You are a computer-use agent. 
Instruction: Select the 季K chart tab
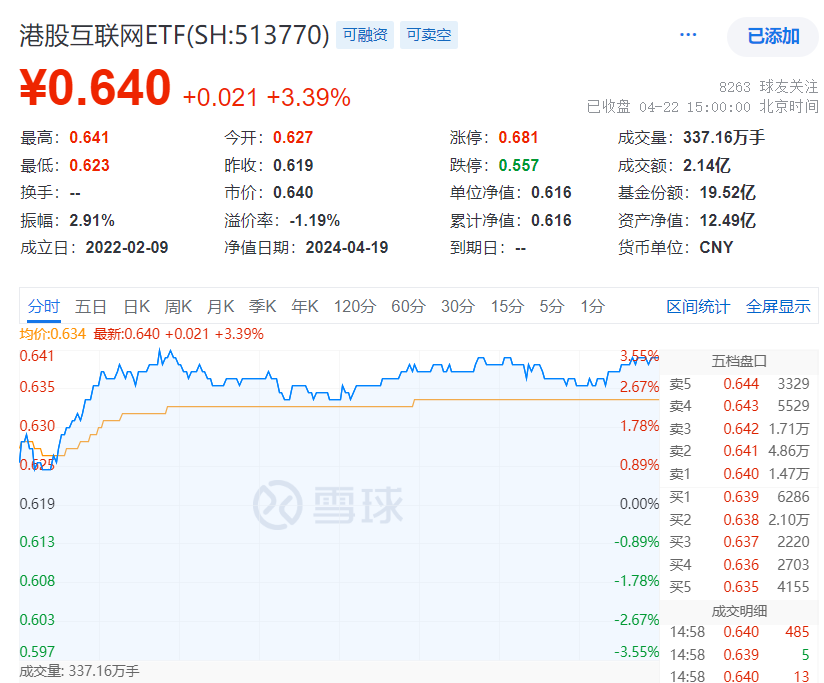click(262, 306)
